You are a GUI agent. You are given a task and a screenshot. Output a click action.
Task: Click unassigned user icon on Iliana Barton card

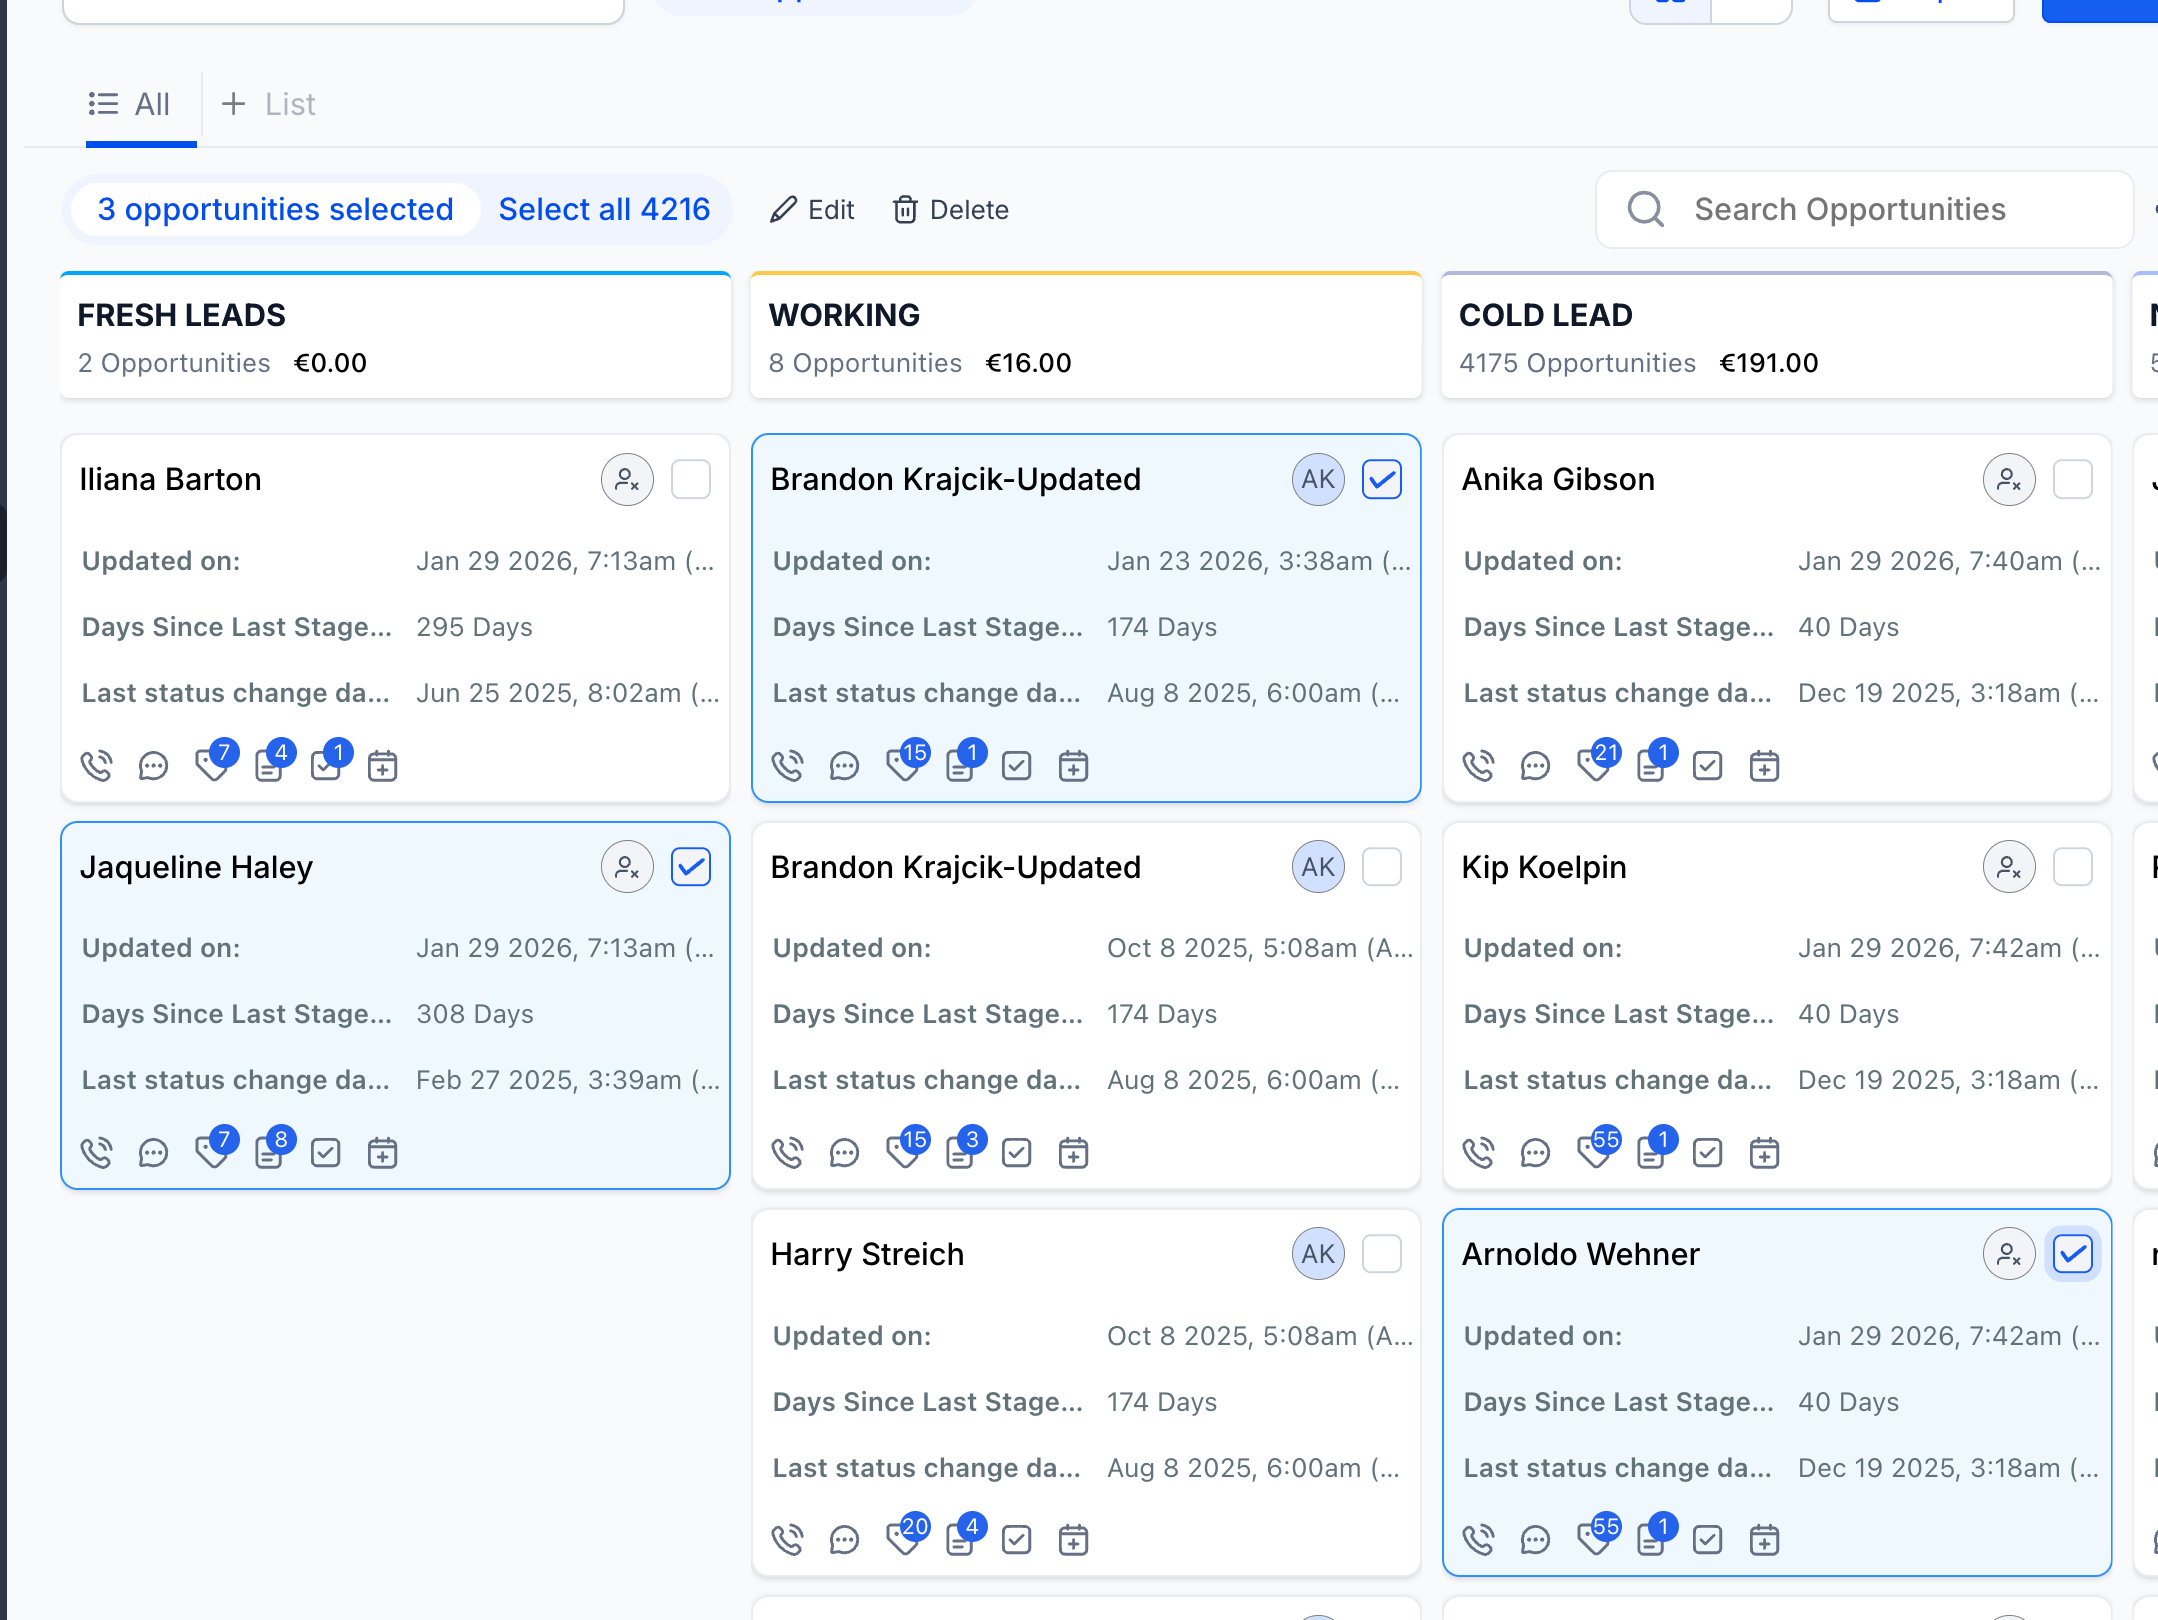coord(627,480)
